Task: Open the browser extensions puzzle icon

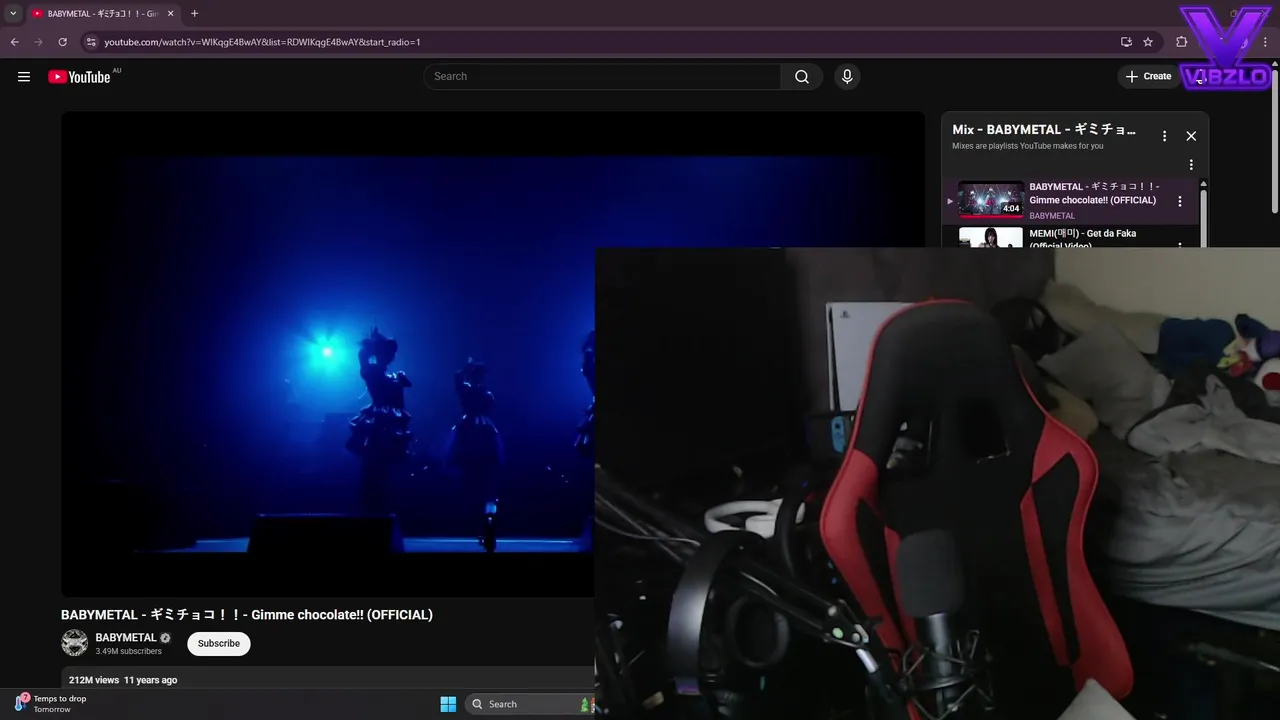Action: (x=1182, y=42)
